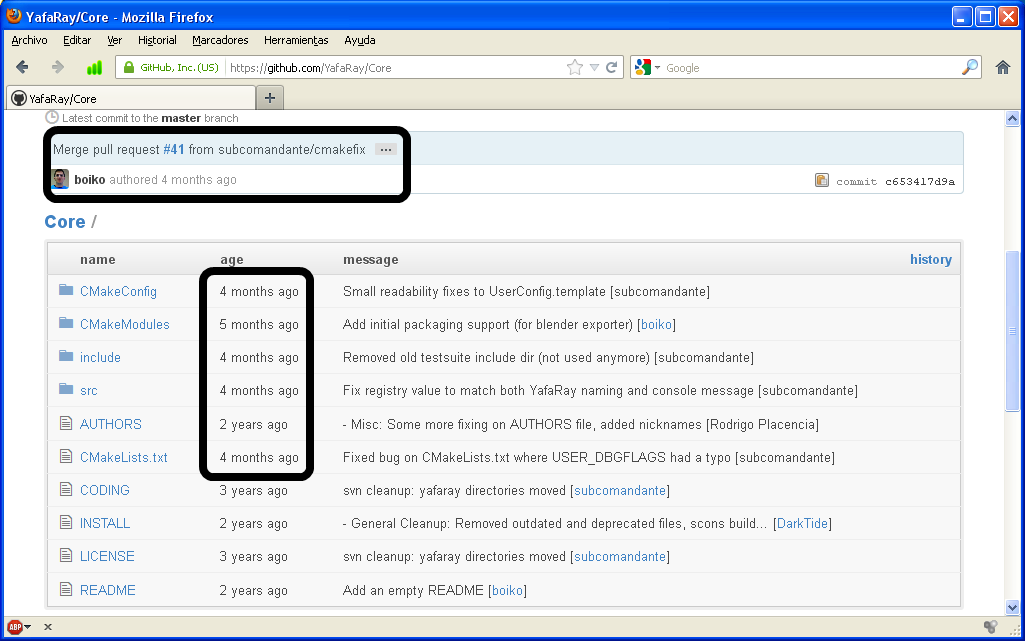Select the YafaRay/Core tab
1025x641 pixels.
click(x=131, y=98)
